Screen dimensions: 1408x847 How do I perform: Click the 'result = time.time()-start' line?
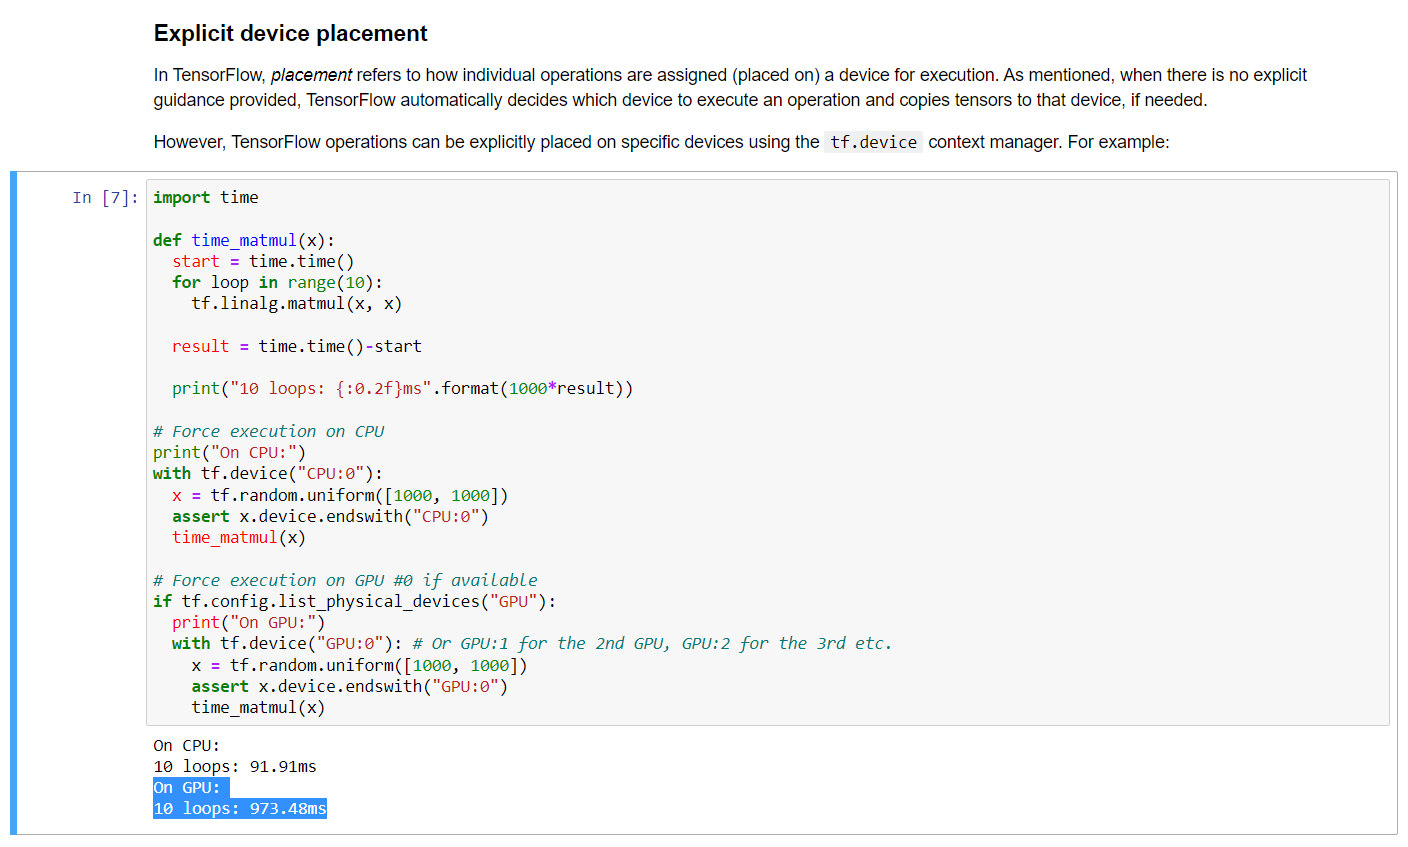(297, 347)
